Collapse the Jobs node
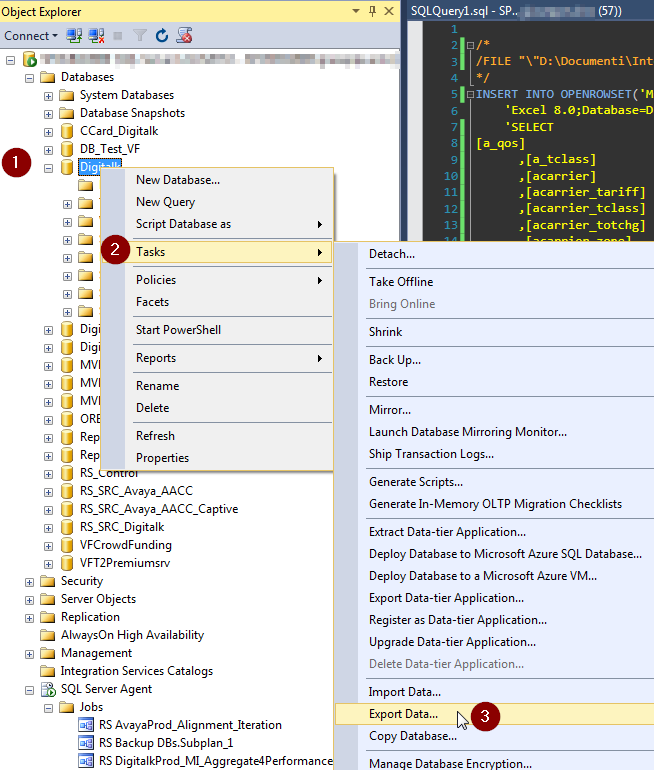 48,708
